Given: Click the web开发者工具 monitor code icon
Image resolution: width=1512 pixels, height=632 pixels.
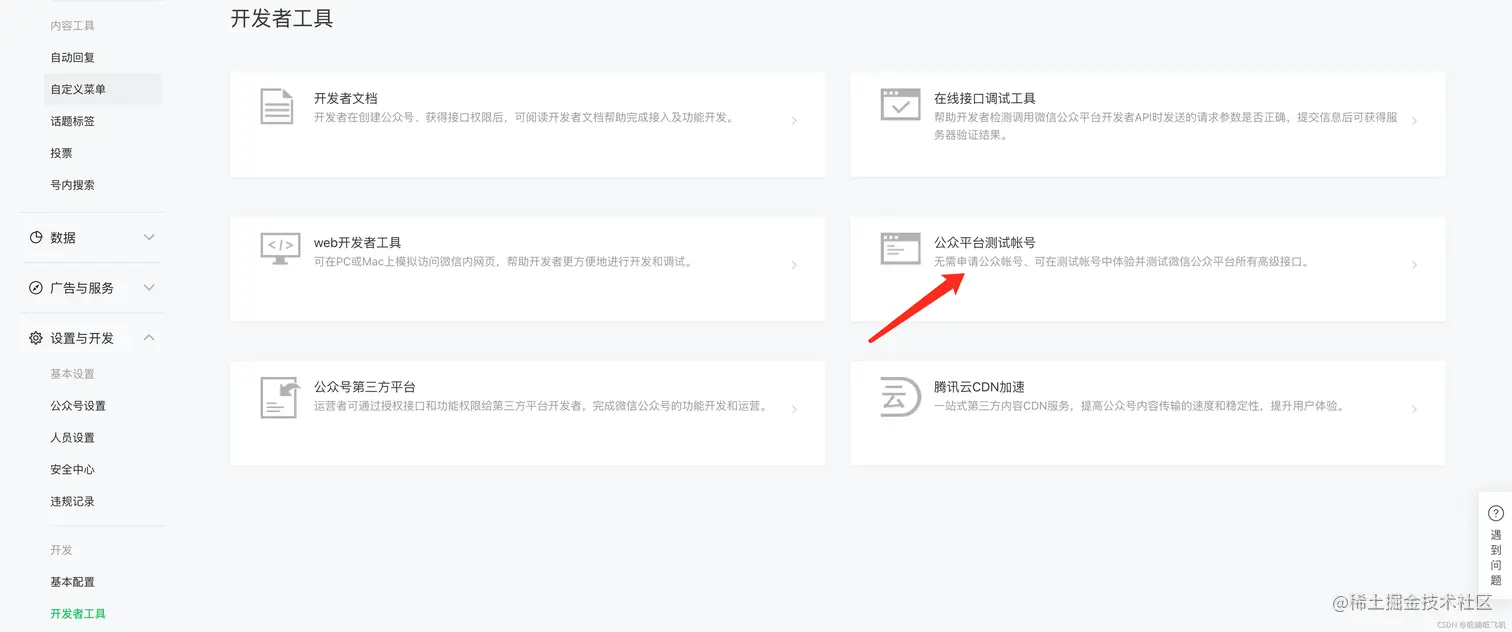Looking at the screenshot, I should tap(280, 247).
